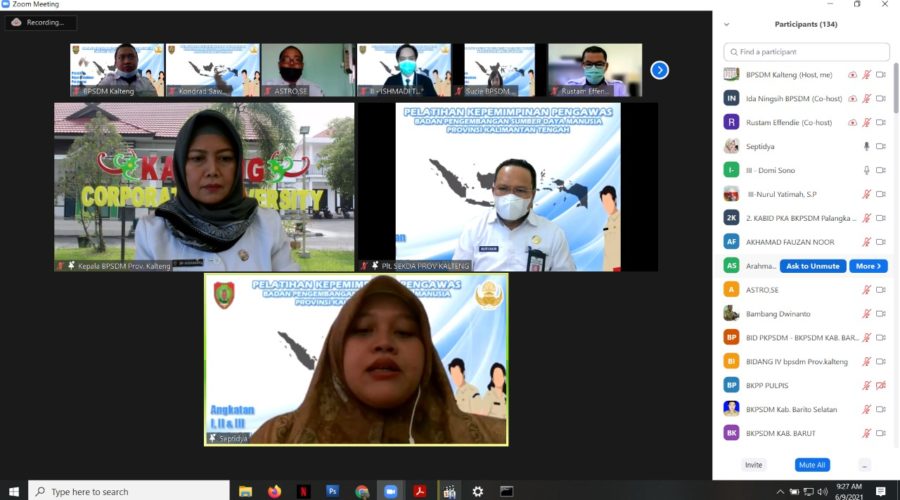Open More options for Arahma
This screenshot has width=900, height=500.
pos(868,266)
